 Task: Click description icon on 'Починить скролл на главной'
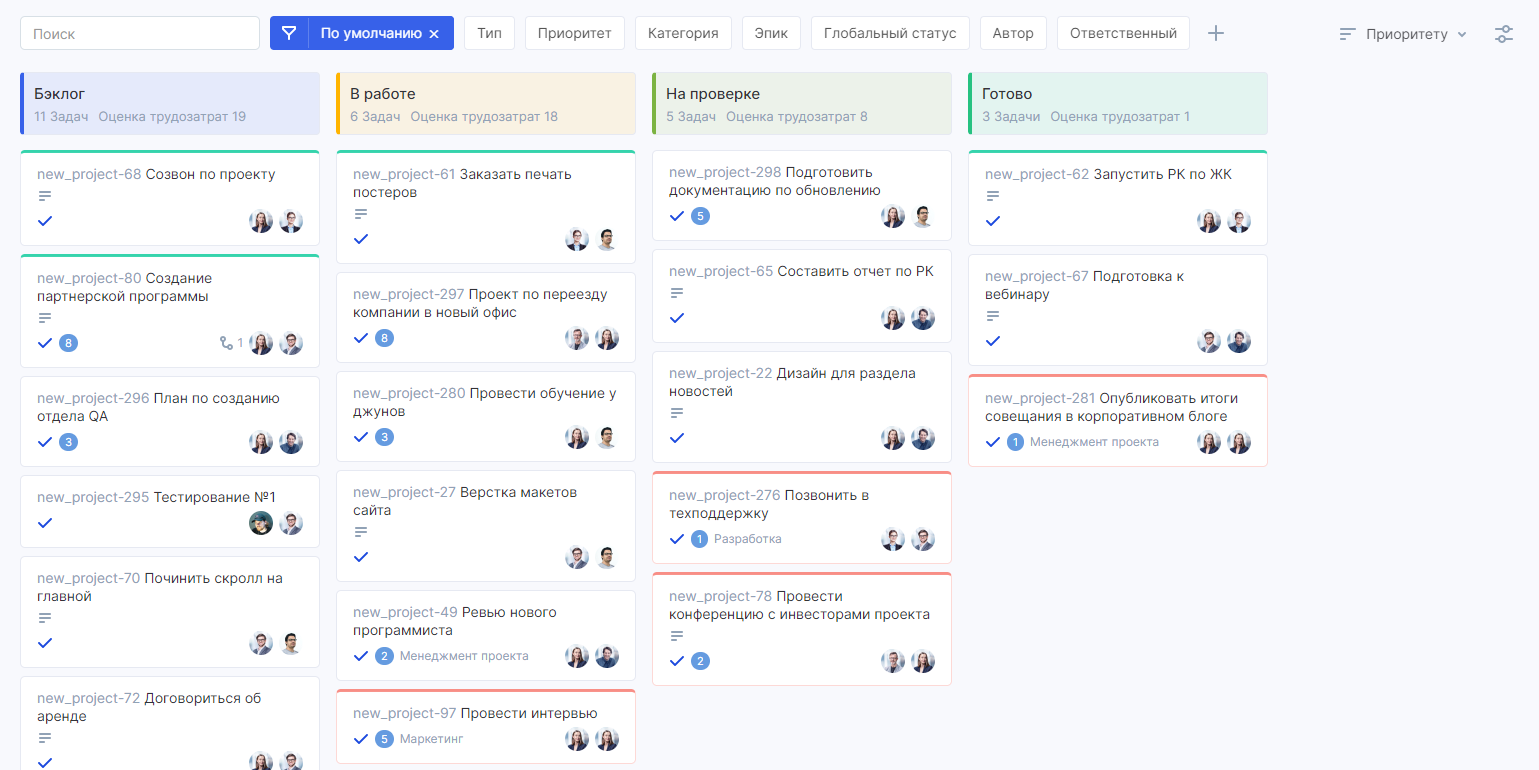(x=44, y=618)
